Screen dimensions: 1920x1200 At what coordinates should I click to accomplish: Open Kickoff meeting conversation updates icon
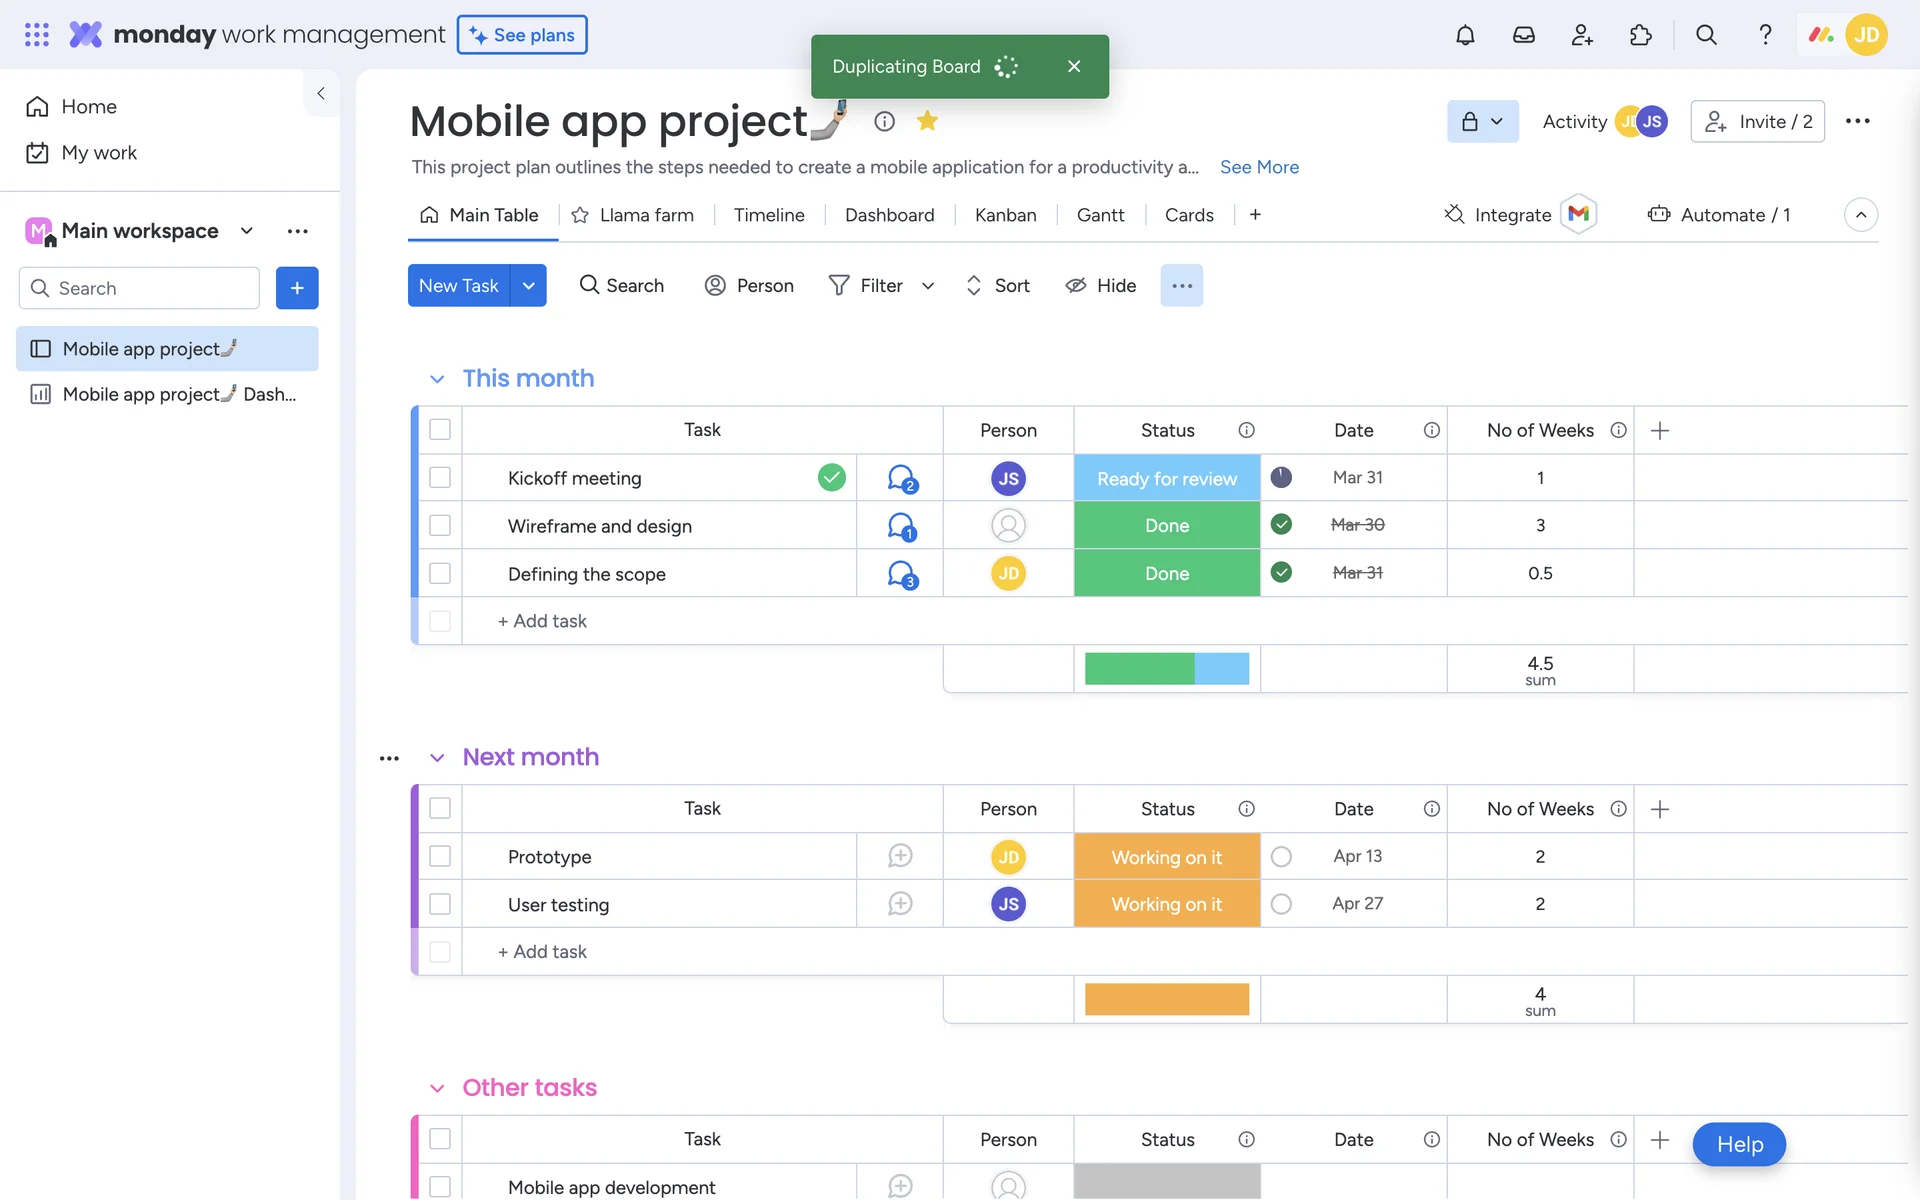pyautogui.click(x=901, y=478)
